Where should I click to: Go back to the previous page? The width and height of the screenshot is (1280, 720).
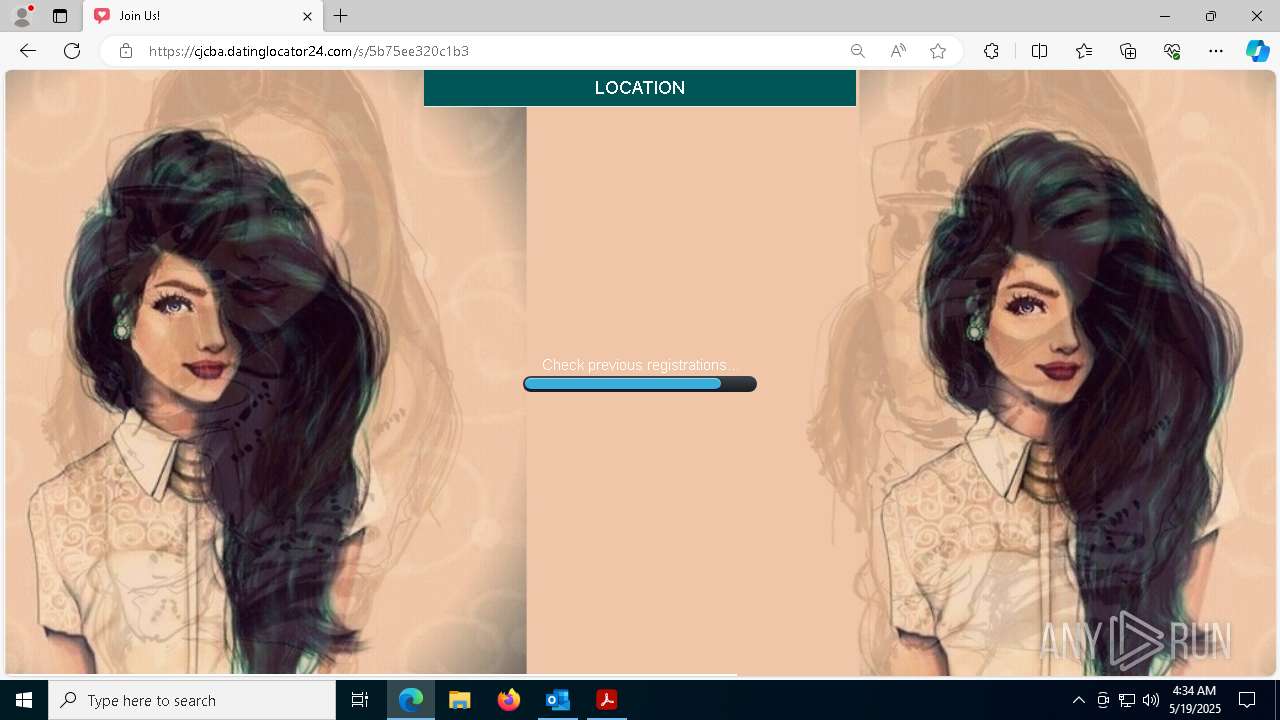pyautogui.click(x=28, y=51)
